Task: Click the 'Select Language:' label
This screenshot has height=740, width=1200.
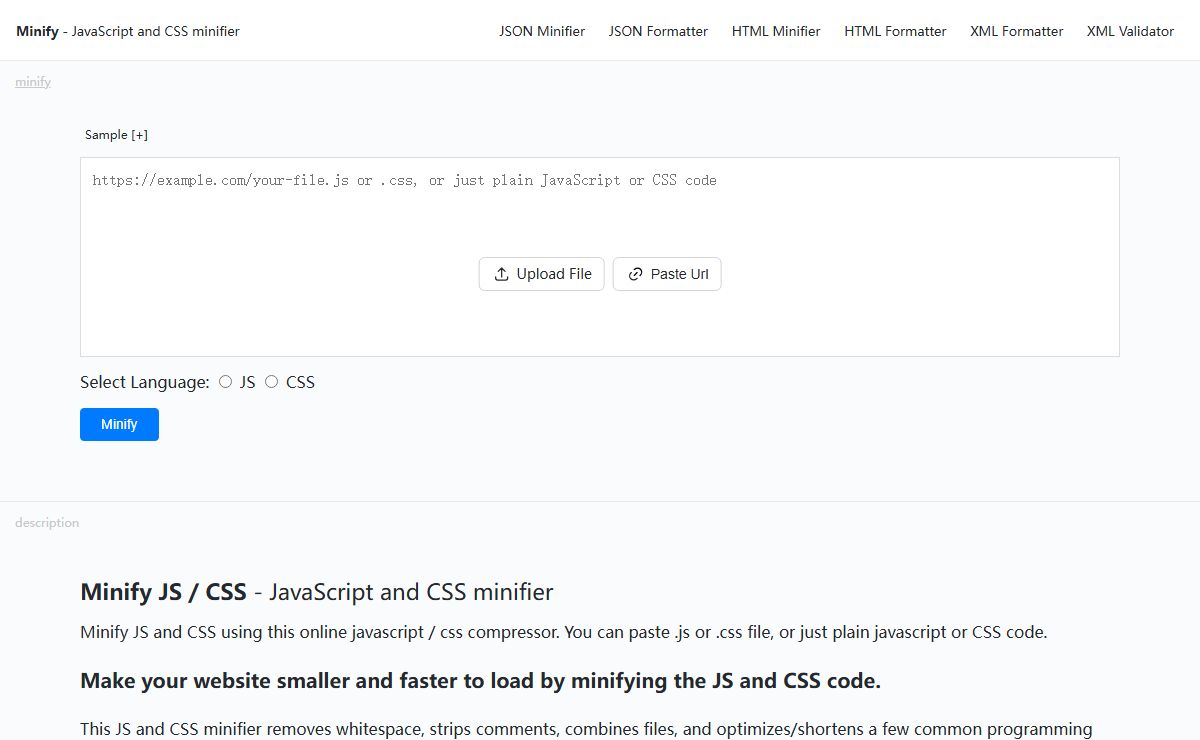Action: pyautogui.click(x=145, y=382)
